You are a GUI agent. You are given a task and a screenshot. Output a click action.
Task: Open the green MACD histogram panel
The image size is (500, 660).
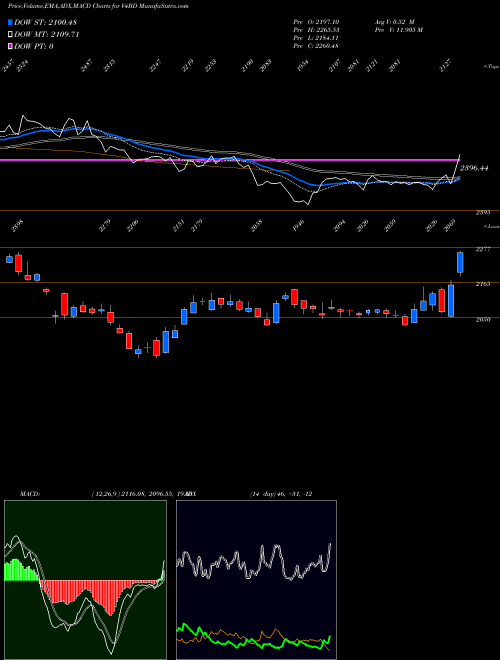(x=85, y=580)
